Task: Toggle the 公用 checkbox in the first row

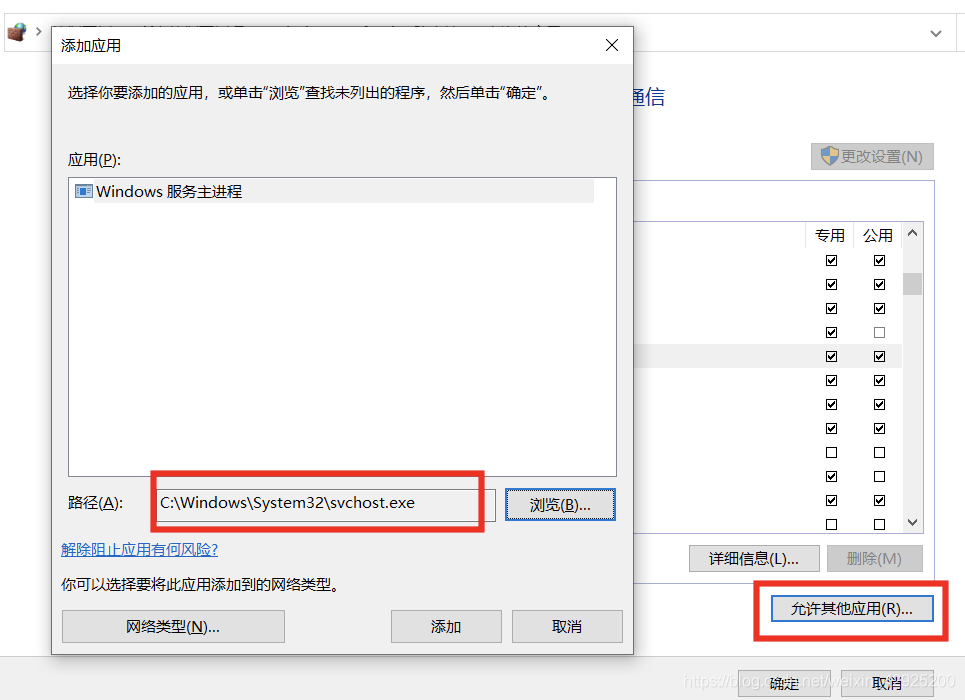Action: [x=879, y=260]
